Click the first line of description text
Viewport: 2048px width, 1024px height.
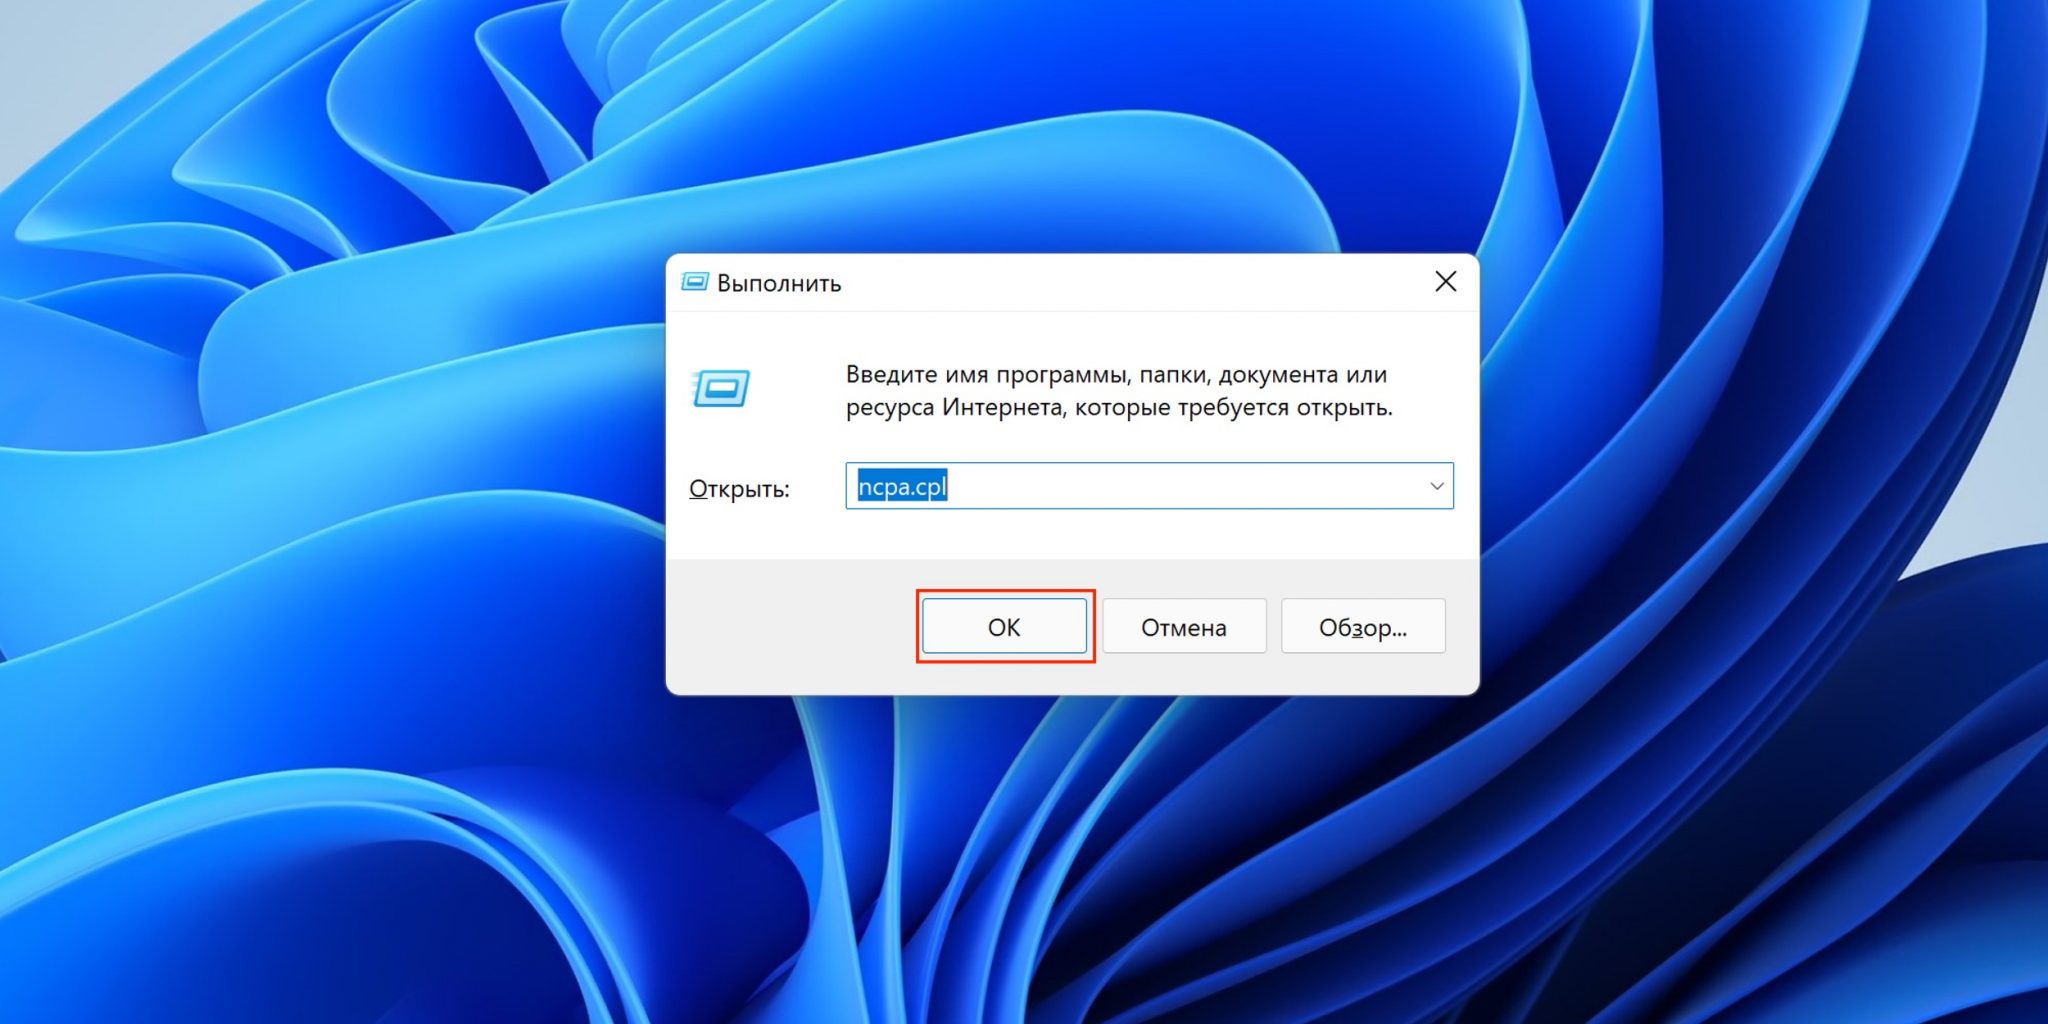(x=1116, y=375)
